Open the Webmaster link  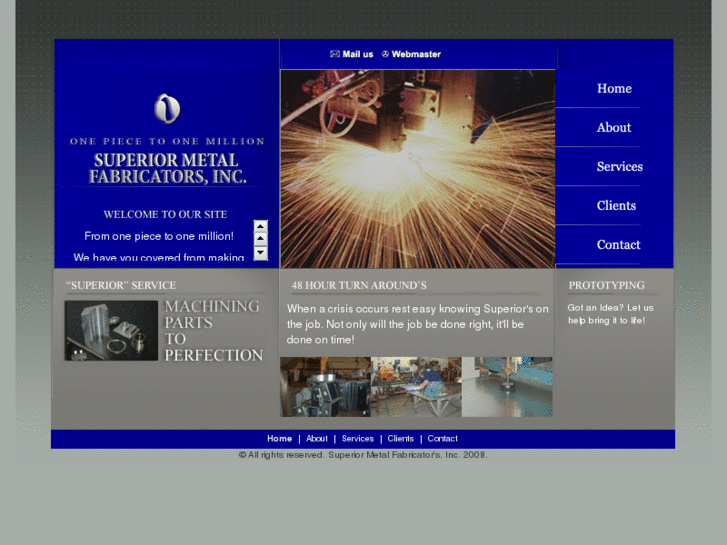pyautogui.click(x=416, y=54)
